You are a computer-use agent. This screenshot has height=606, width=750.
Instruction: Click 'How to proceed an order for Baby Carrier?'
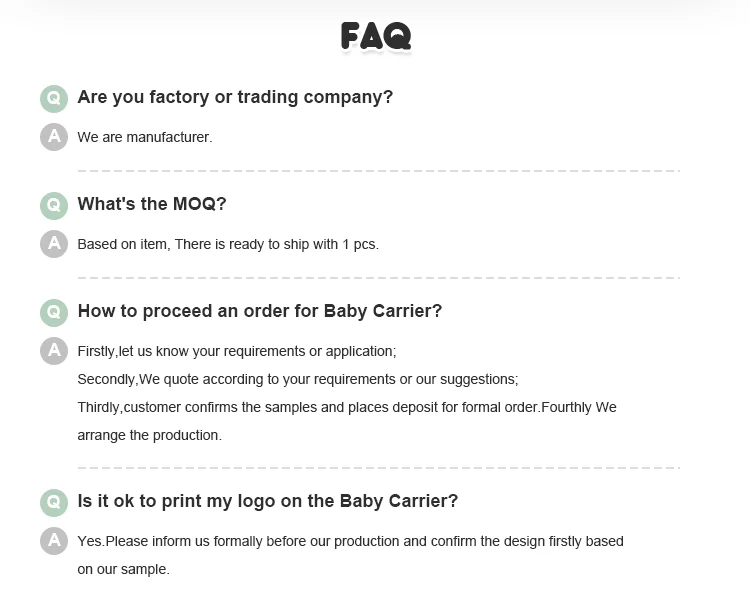pyautogui.click(x=260, y=311)
